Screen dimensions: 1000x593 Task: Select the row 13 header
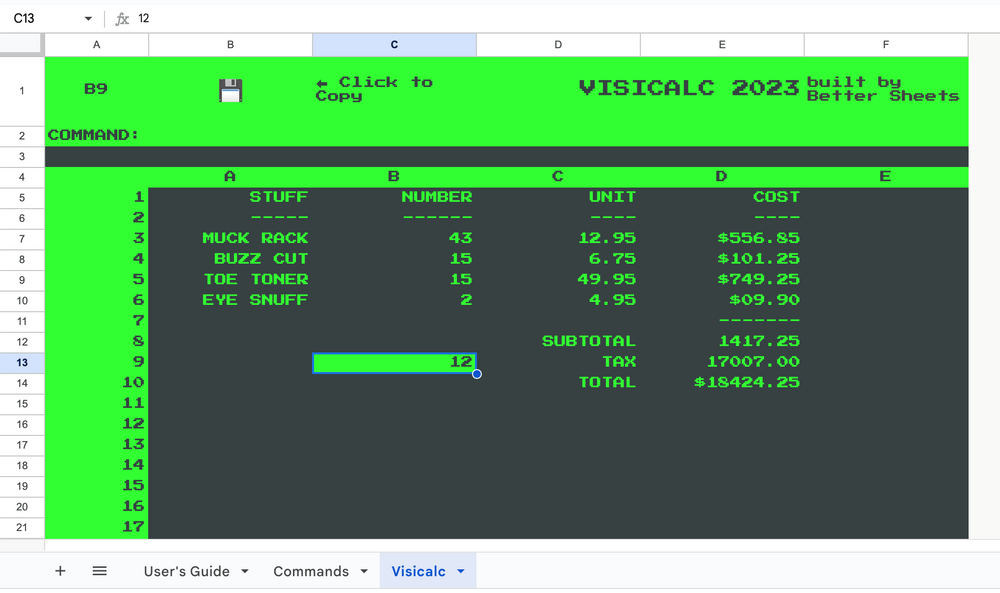21,362
